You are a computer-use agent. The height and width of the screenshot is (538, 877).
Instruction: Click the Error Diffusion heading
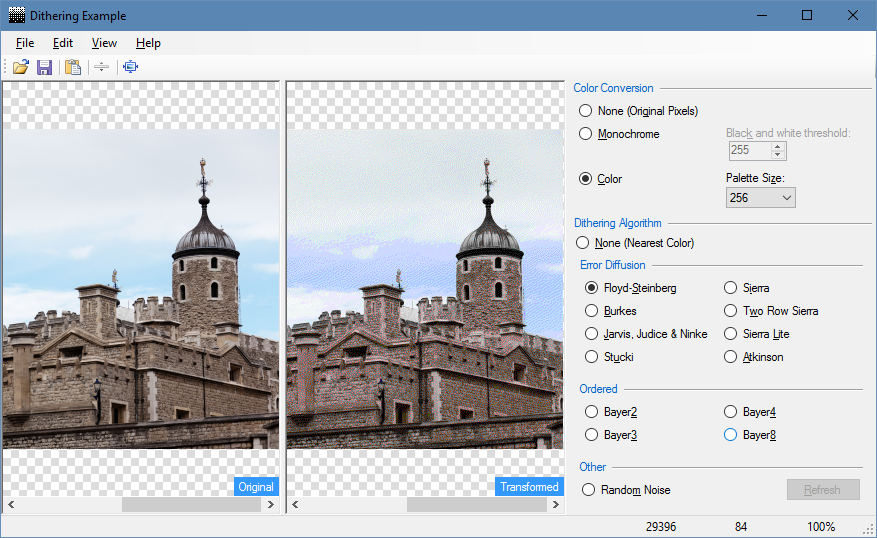[x=612, y=265]
